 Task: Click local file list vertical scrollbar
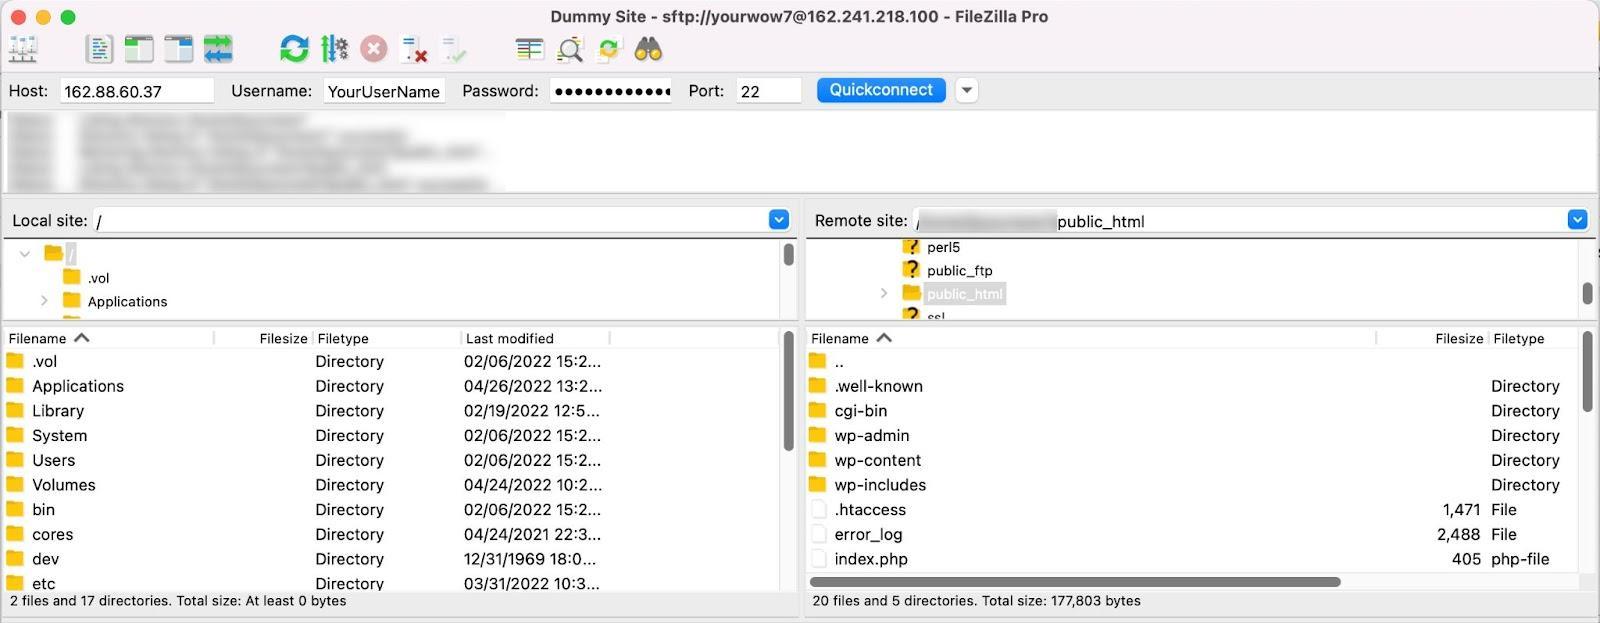pos(788,390)
